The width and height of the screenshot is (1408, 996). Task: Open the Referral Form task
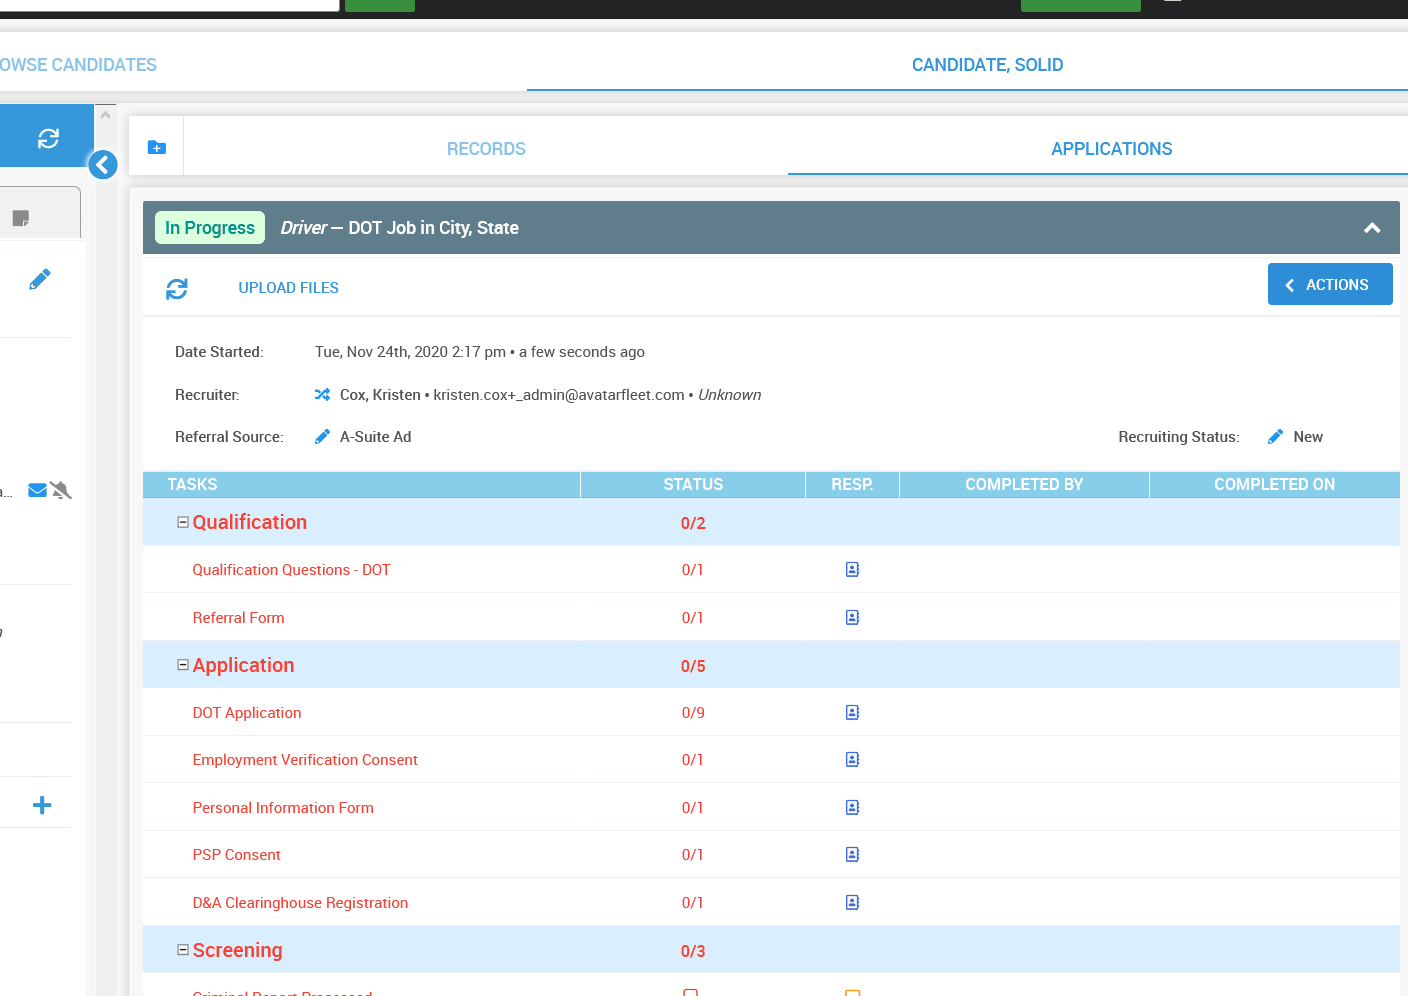(x=238, y=618)
